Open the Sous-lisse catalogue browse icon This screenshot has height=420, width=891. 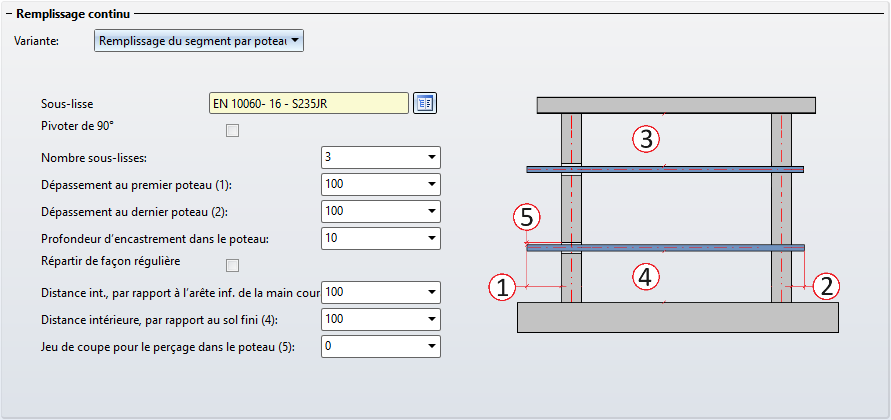(424, 103)
